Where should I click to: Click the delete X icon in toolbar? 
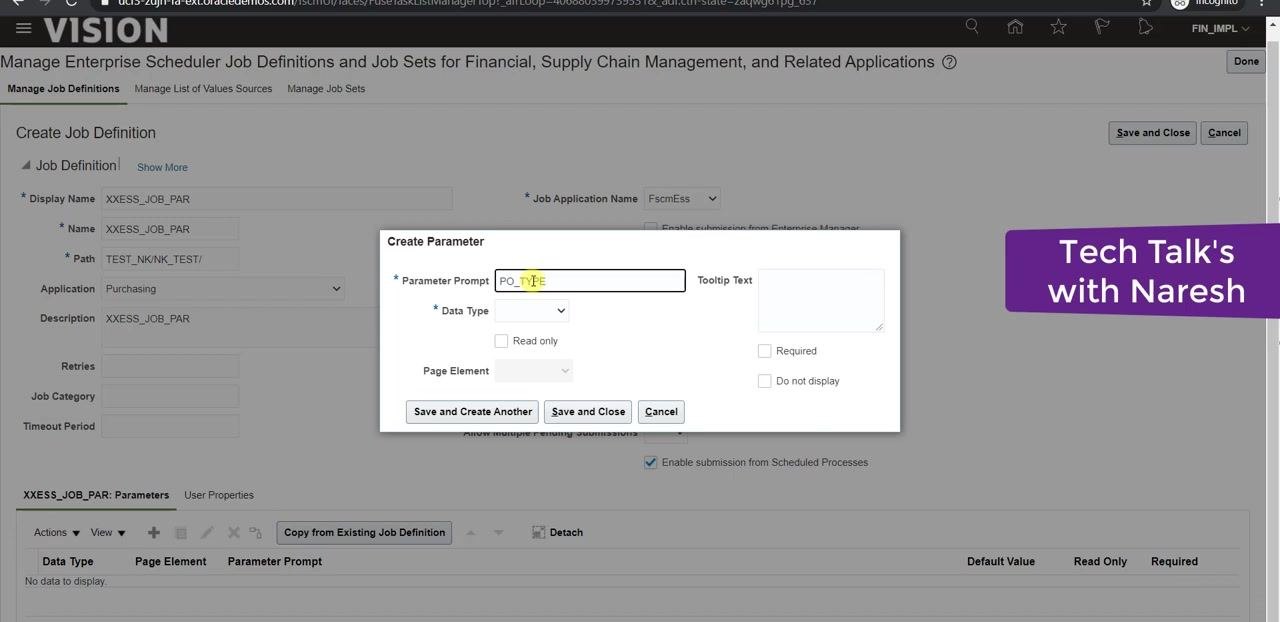tap(234, 533)
